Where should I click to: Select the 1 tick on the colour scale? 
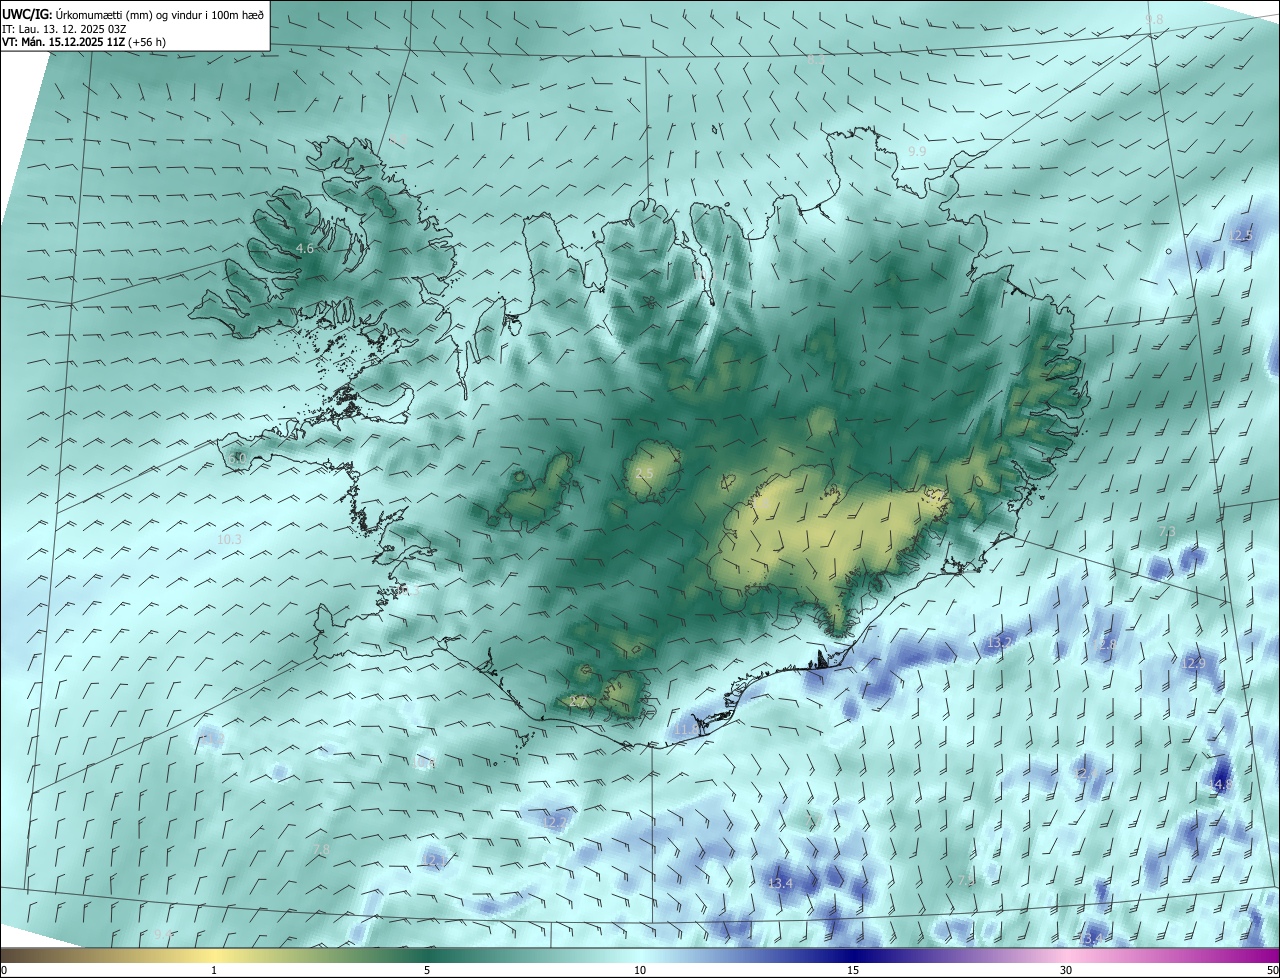click(x=214, y=970)
